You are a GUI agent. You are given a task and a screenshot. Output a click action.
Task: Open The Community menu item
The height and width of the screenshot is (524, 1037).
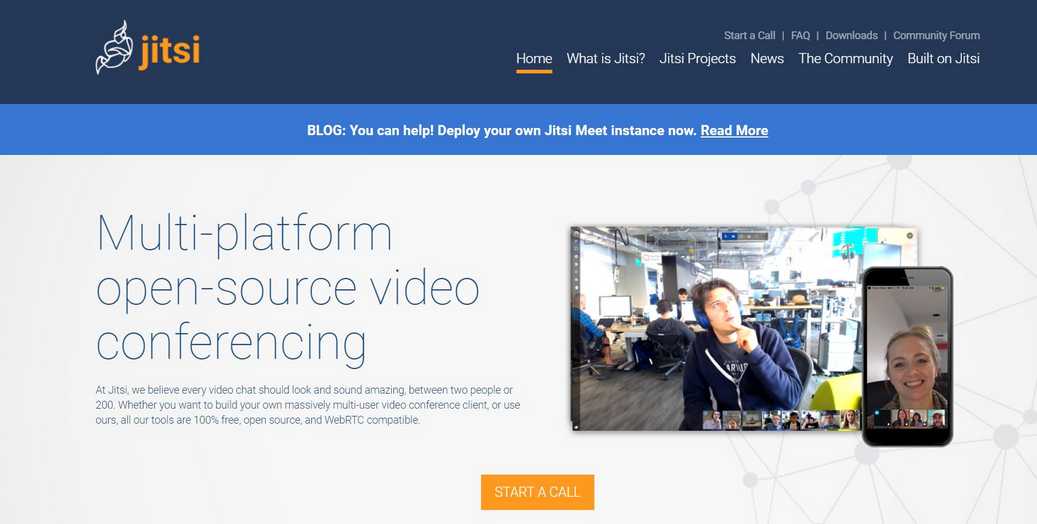point(845,59)
